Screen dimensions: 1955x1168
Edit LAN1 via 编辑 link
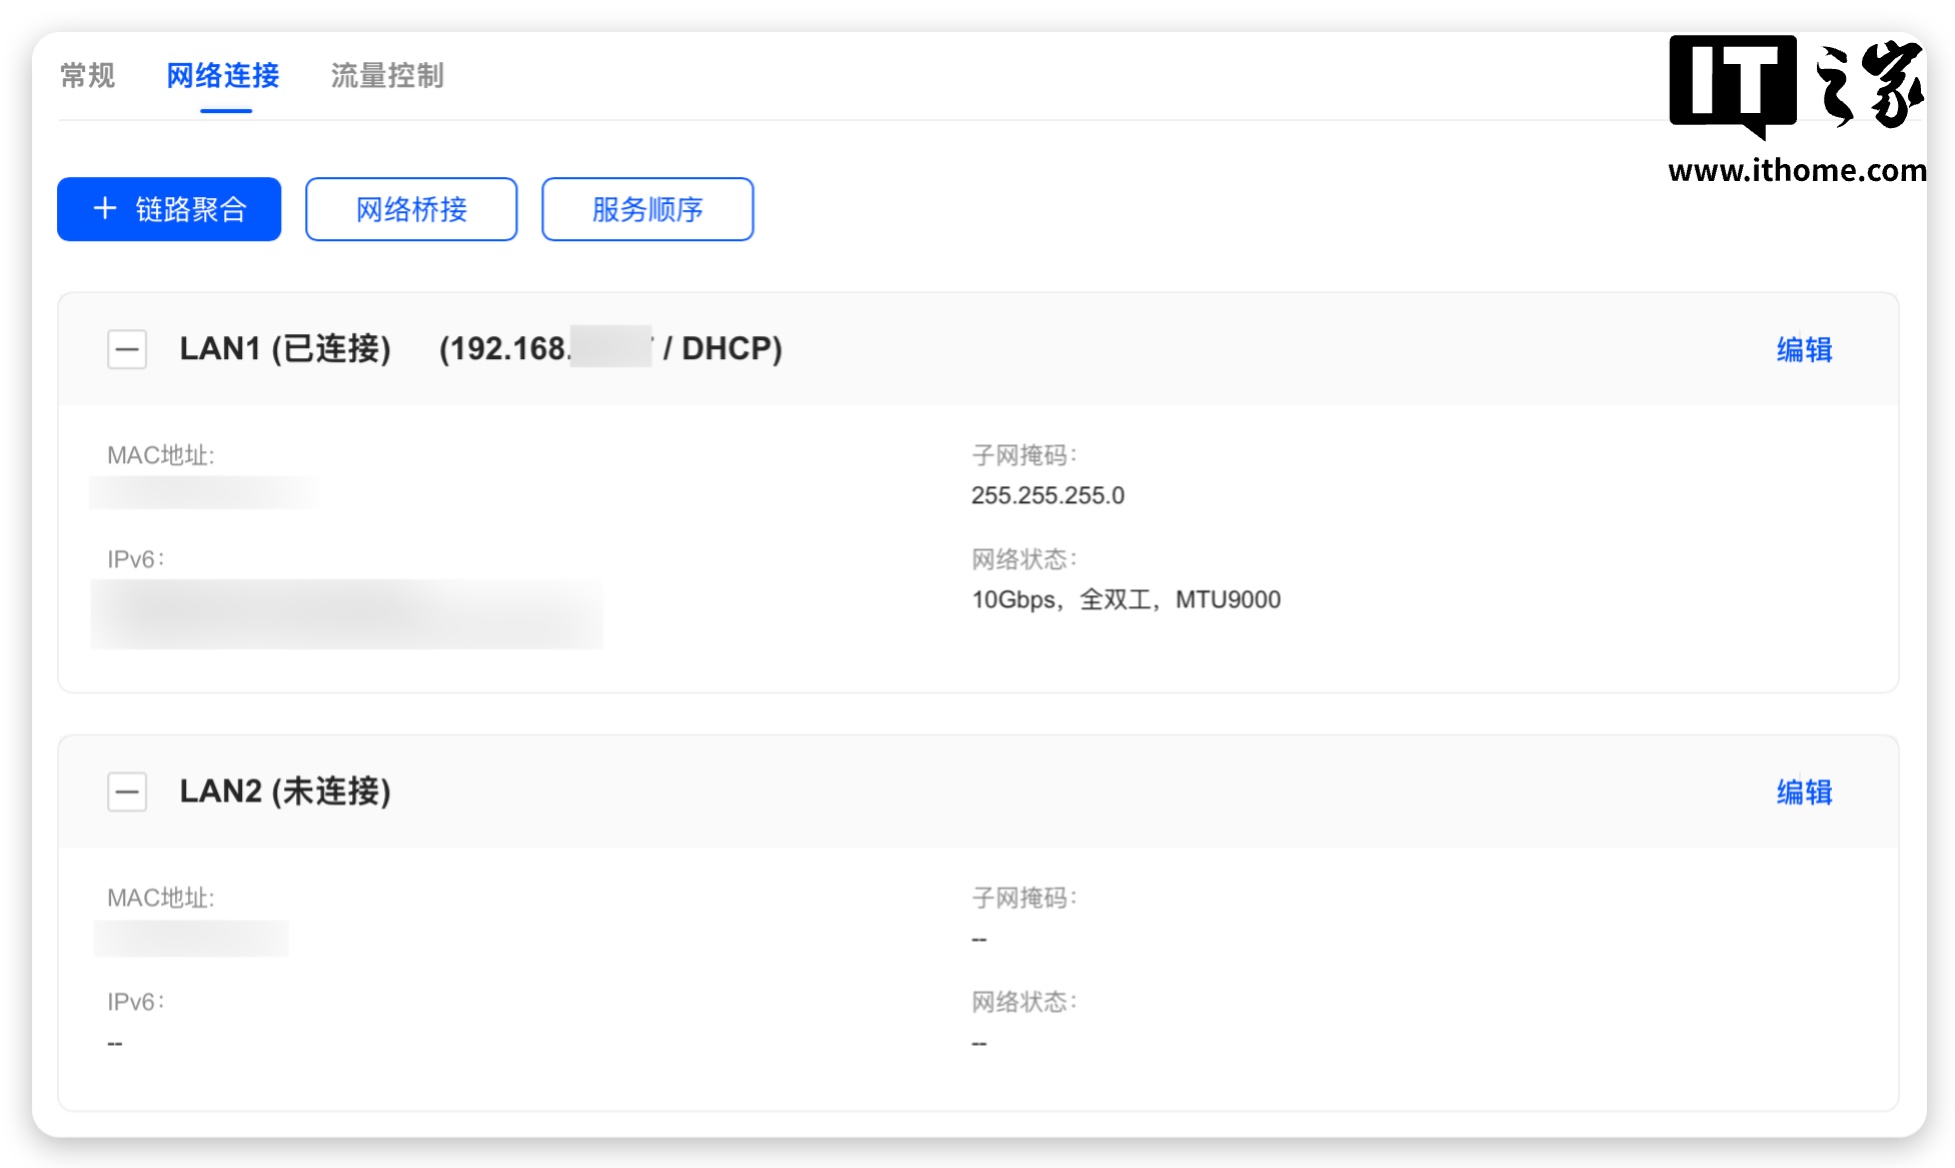(x=1804, y=349)
